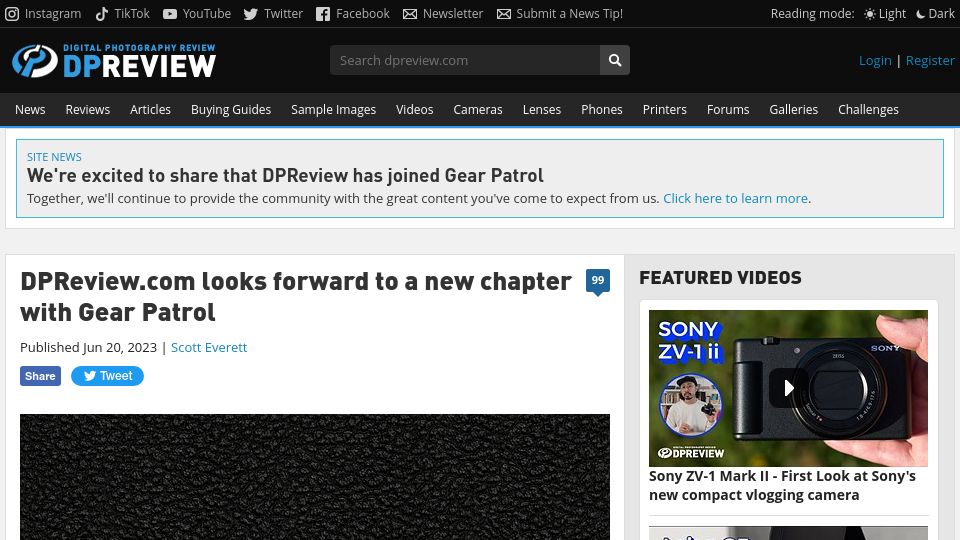
Task: Open the News menu
Action: coord(30,110)
